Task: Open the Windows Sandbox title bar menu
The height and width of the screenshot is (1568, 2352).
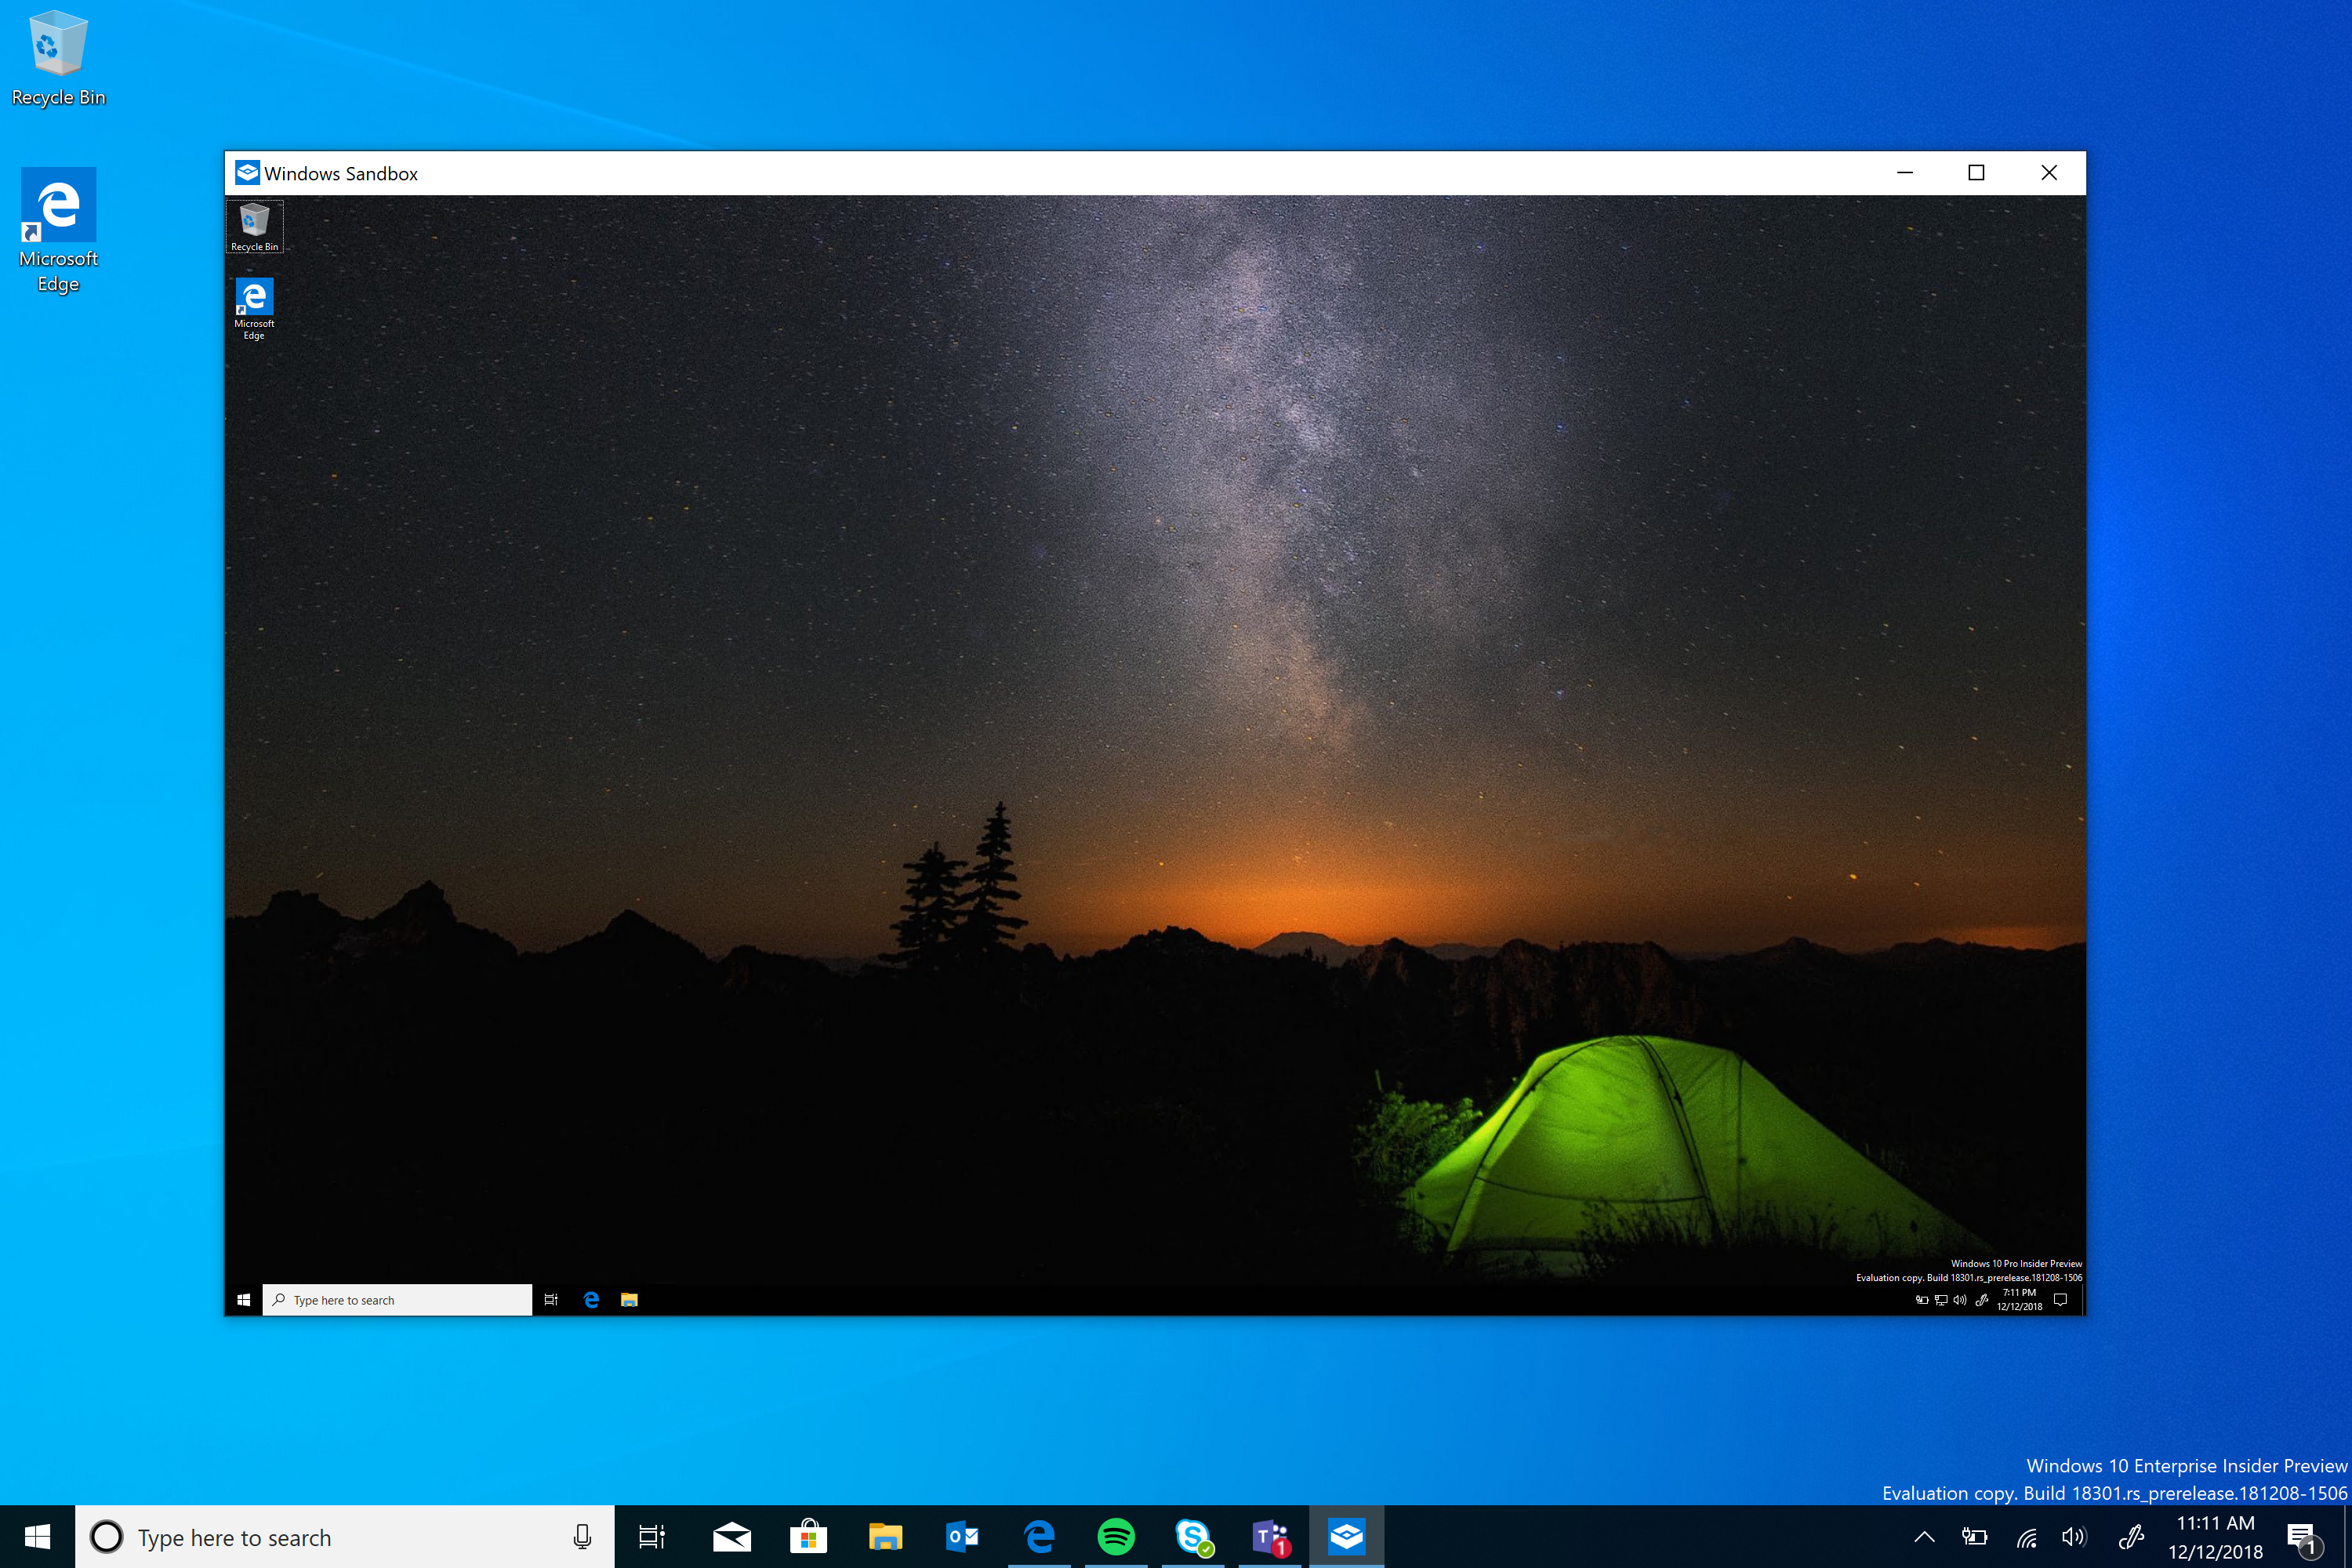Action: [x=249, y=173]
